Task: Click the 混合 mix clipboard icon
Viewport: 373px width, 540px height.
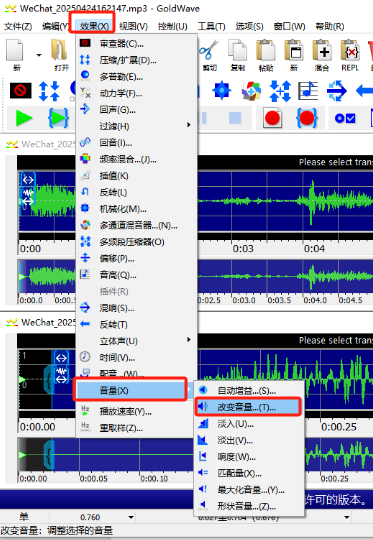Action: click(x=322, y=55)
